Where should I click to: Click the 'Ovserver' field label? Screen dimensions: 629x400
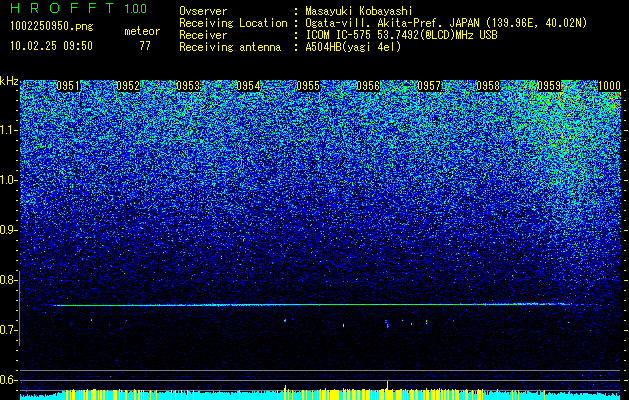point(203,11)
